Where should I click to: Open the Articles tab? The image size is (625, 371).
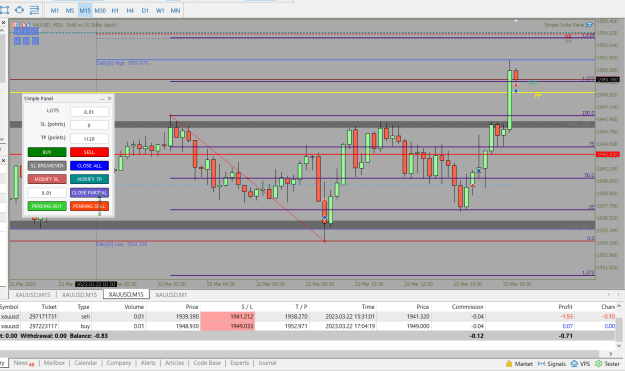coord(174,363)
